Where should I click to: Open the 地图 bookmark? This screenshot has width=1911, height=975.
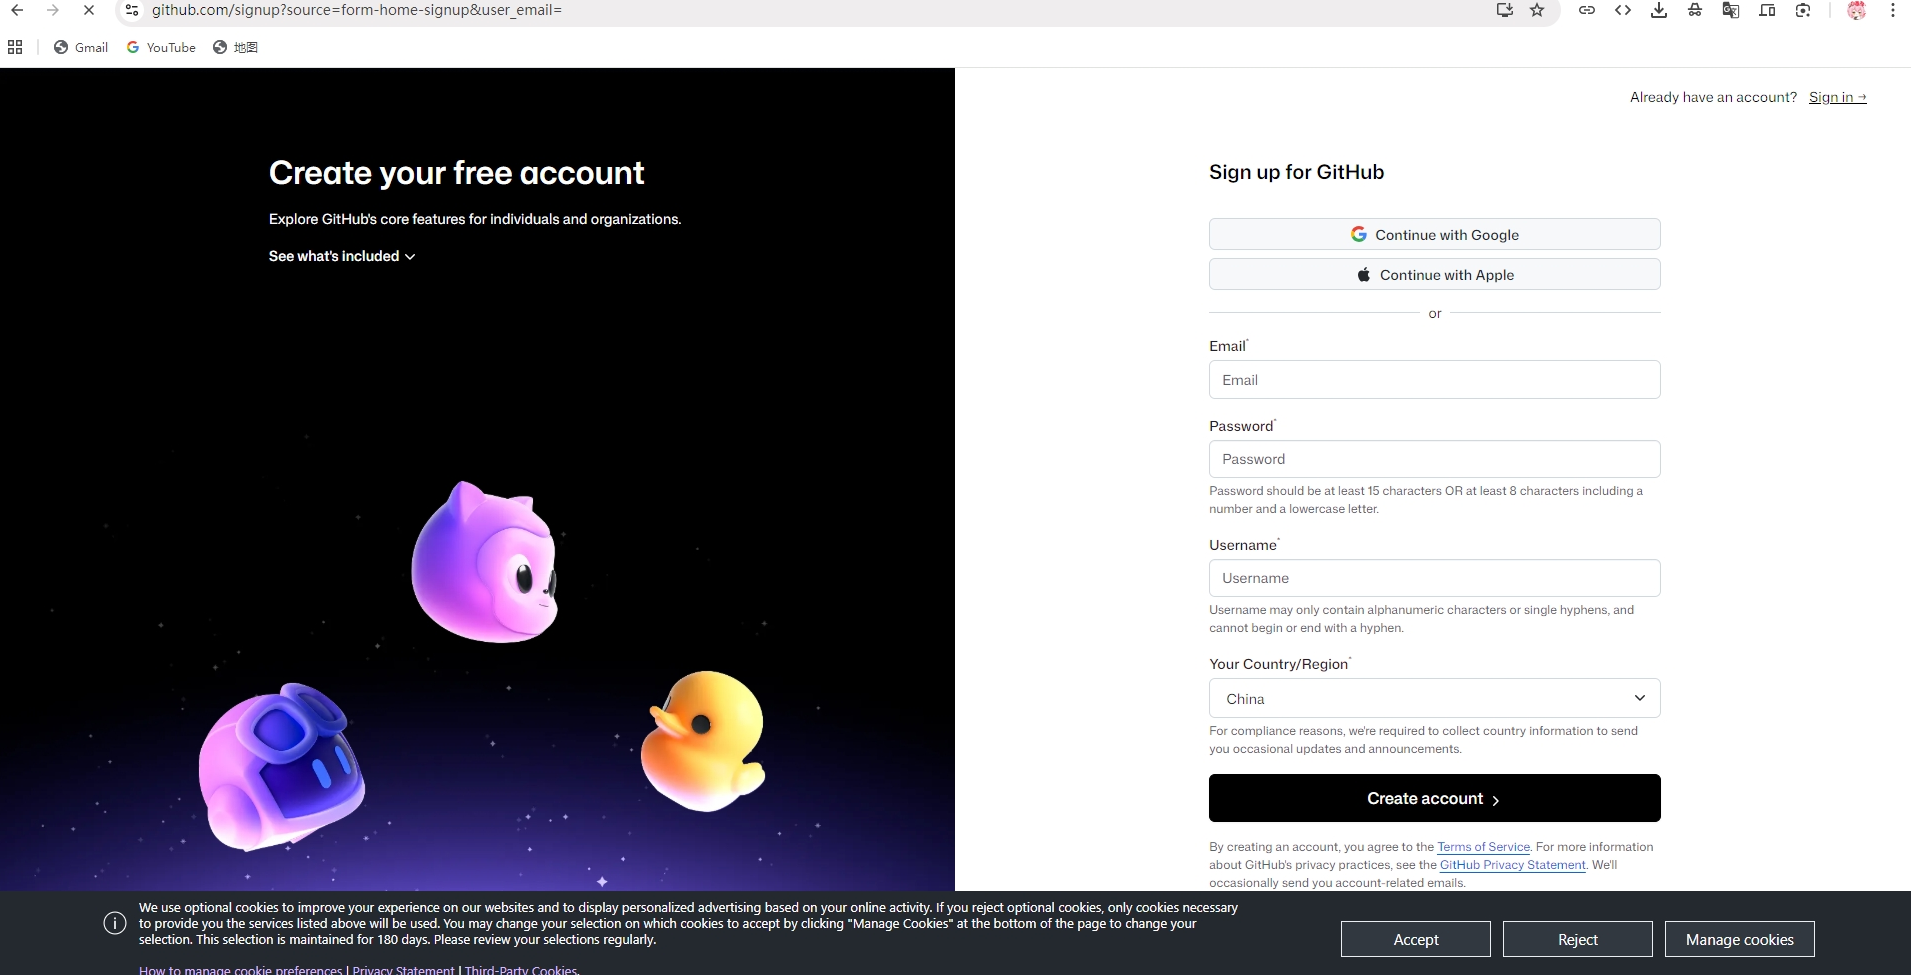(236, 47)
